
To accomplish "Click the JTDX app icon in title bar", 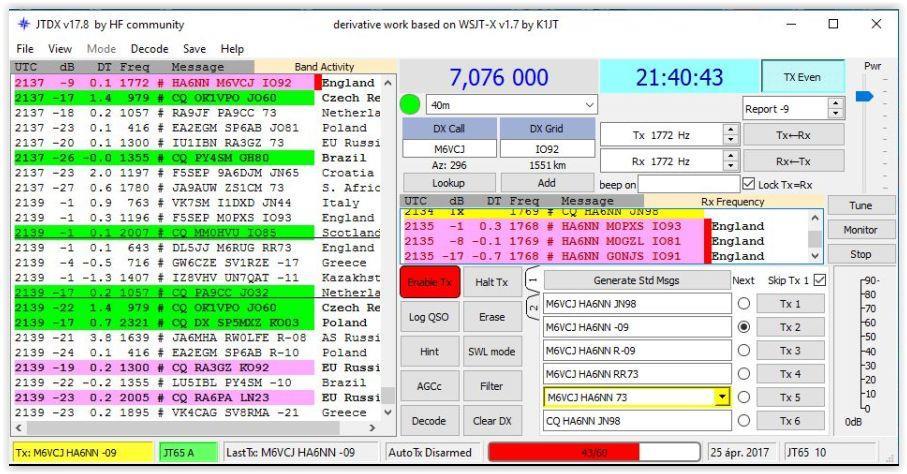I will 24,24.
